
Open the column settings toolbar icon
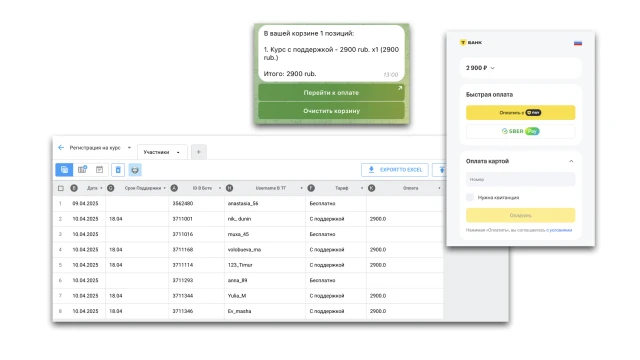click(x=82, y=169)
